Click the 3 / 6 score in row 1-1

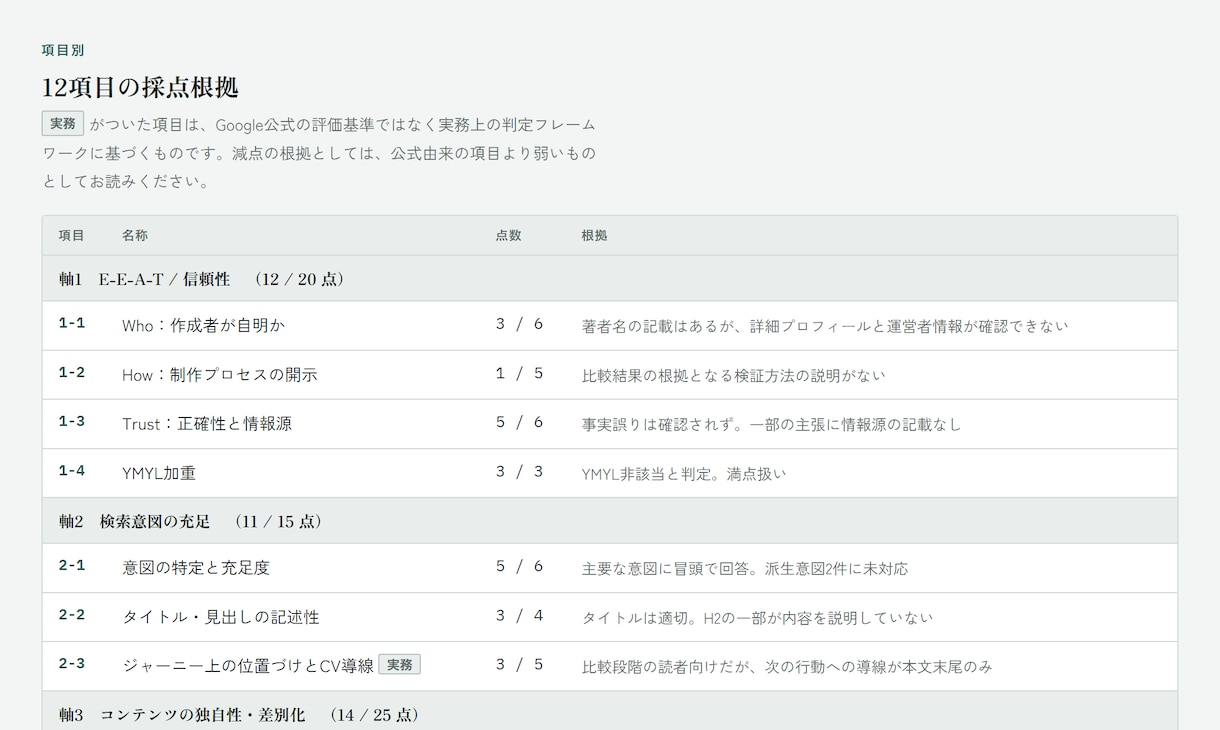[519, 324]
